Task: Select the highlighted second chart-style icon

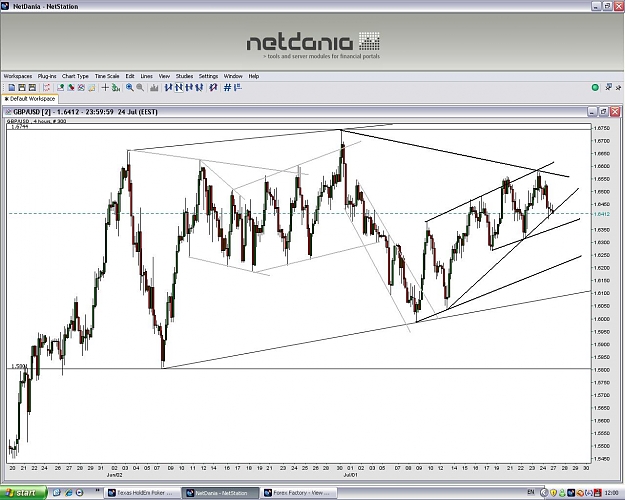Action: point(179,87)
